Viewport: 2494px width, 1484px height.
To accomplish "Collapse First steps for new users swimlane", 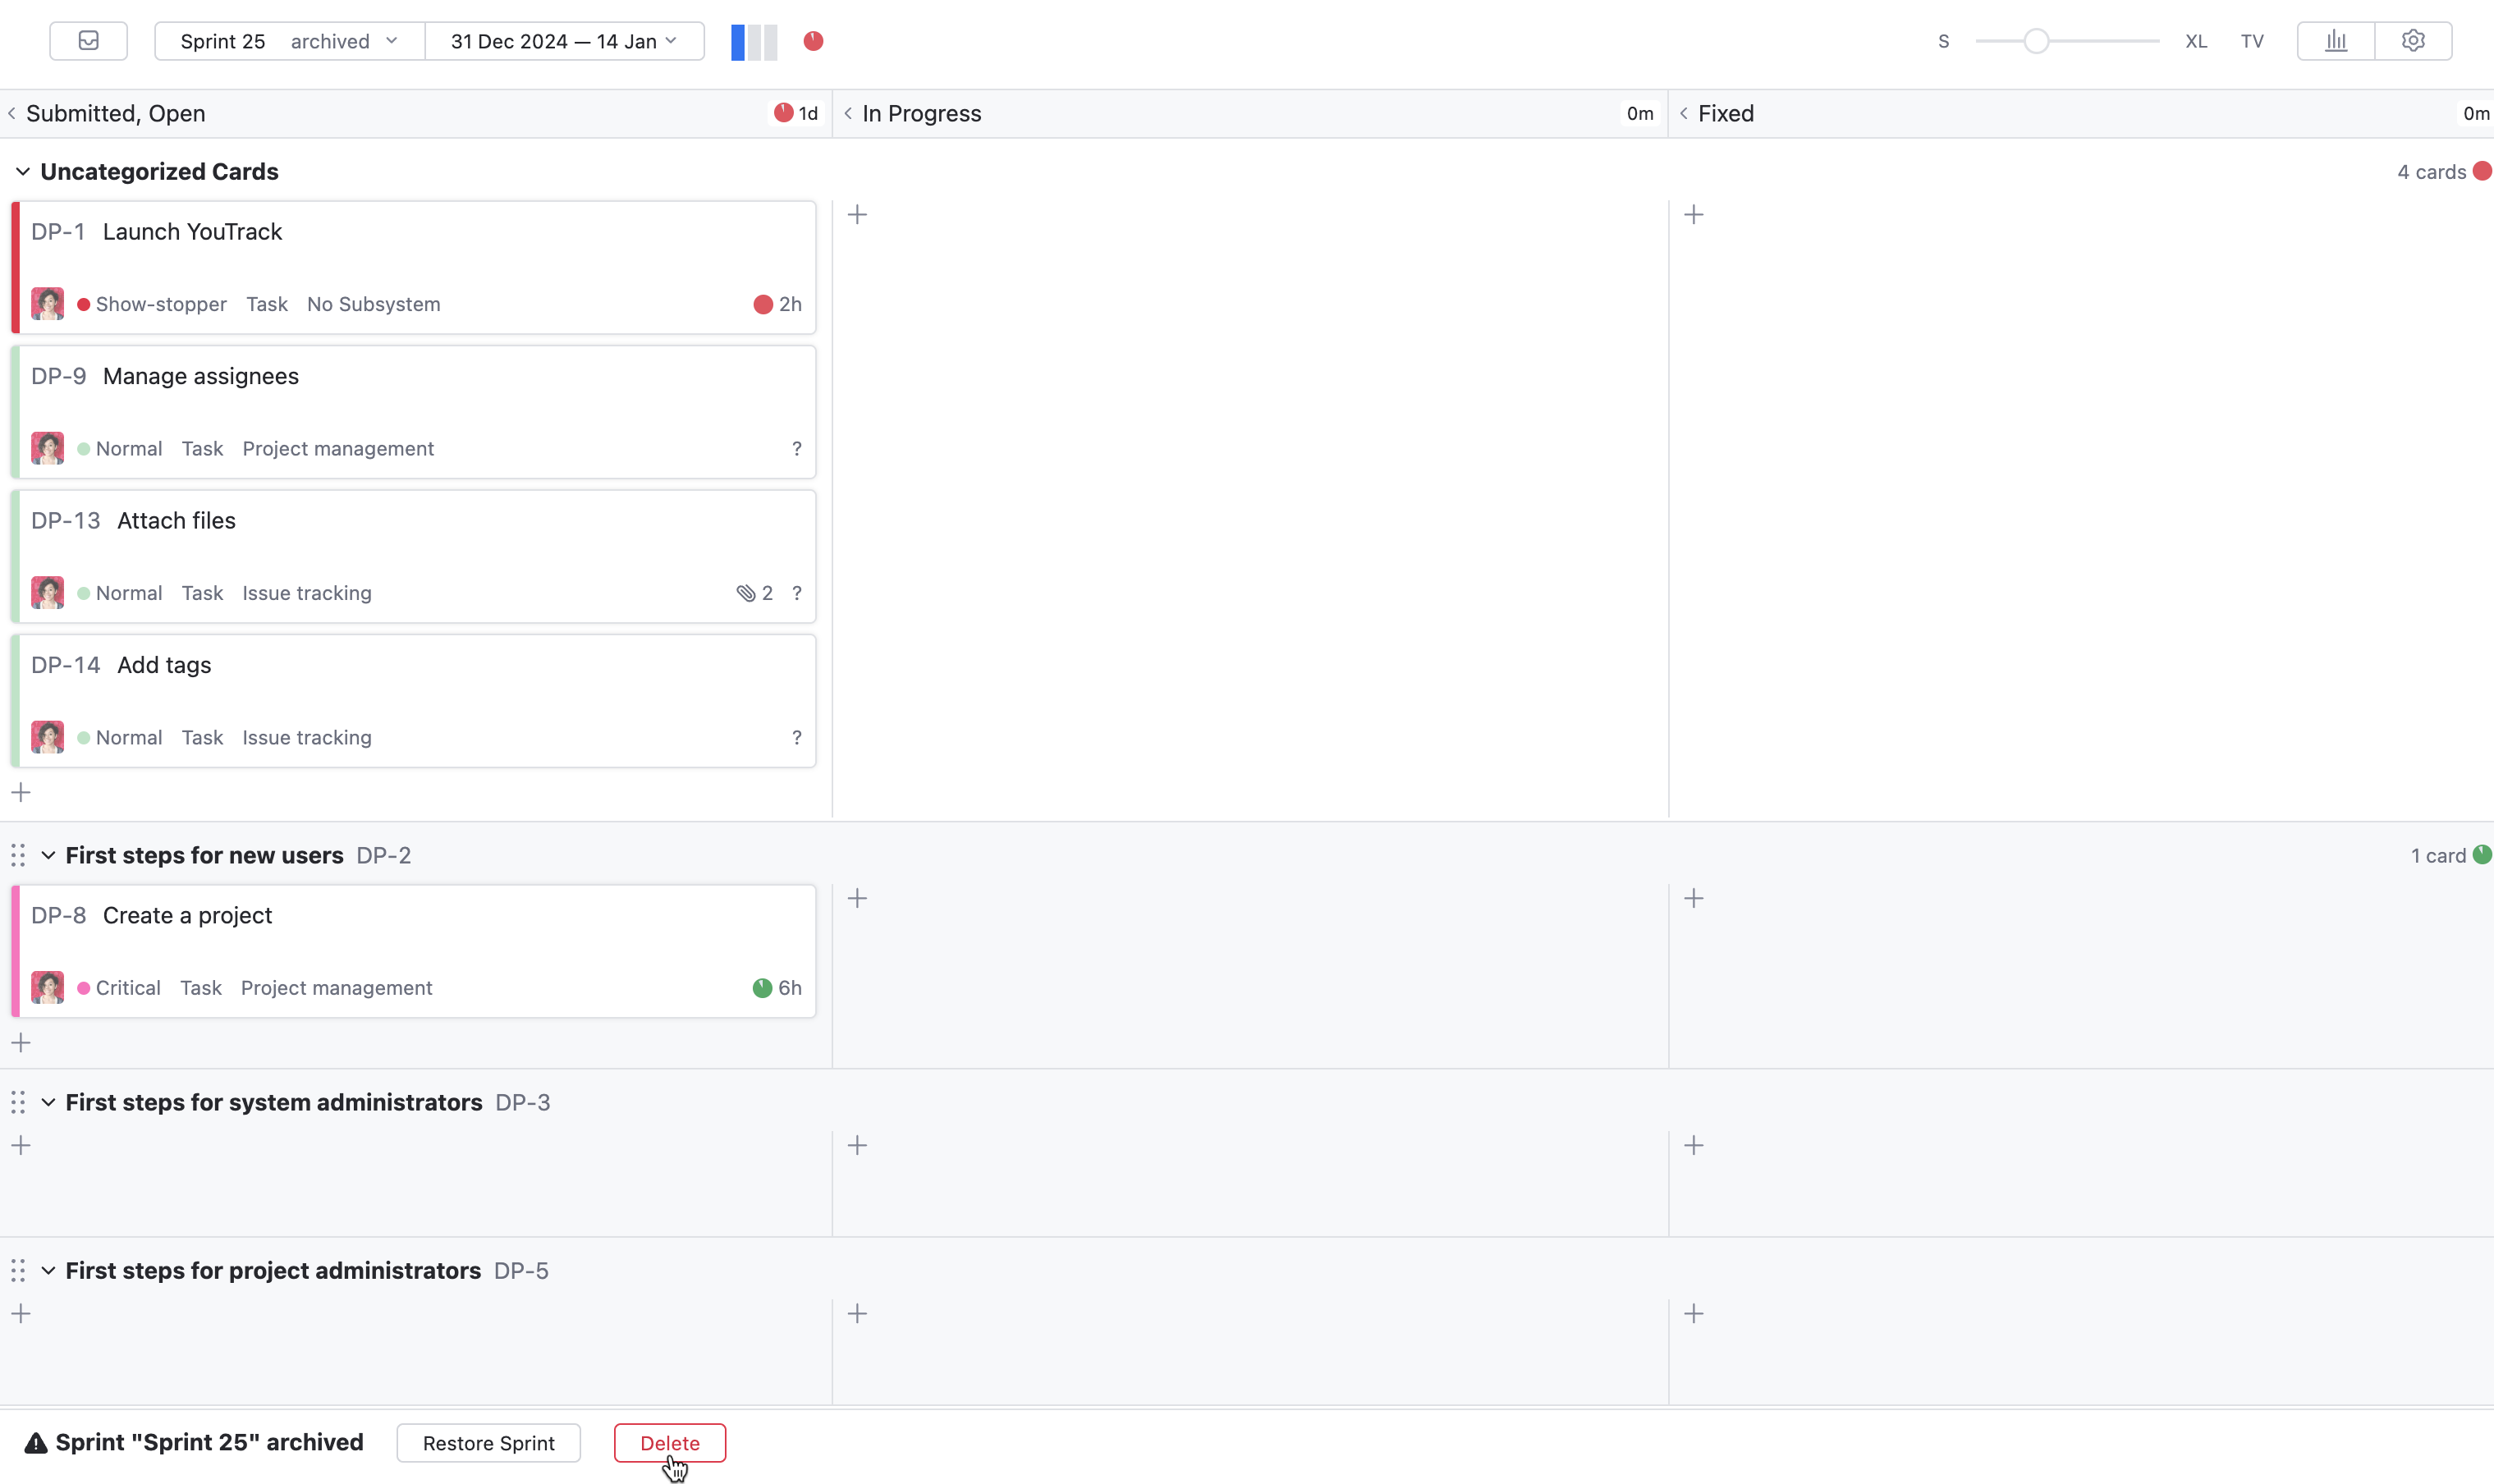I will [48, 856].
